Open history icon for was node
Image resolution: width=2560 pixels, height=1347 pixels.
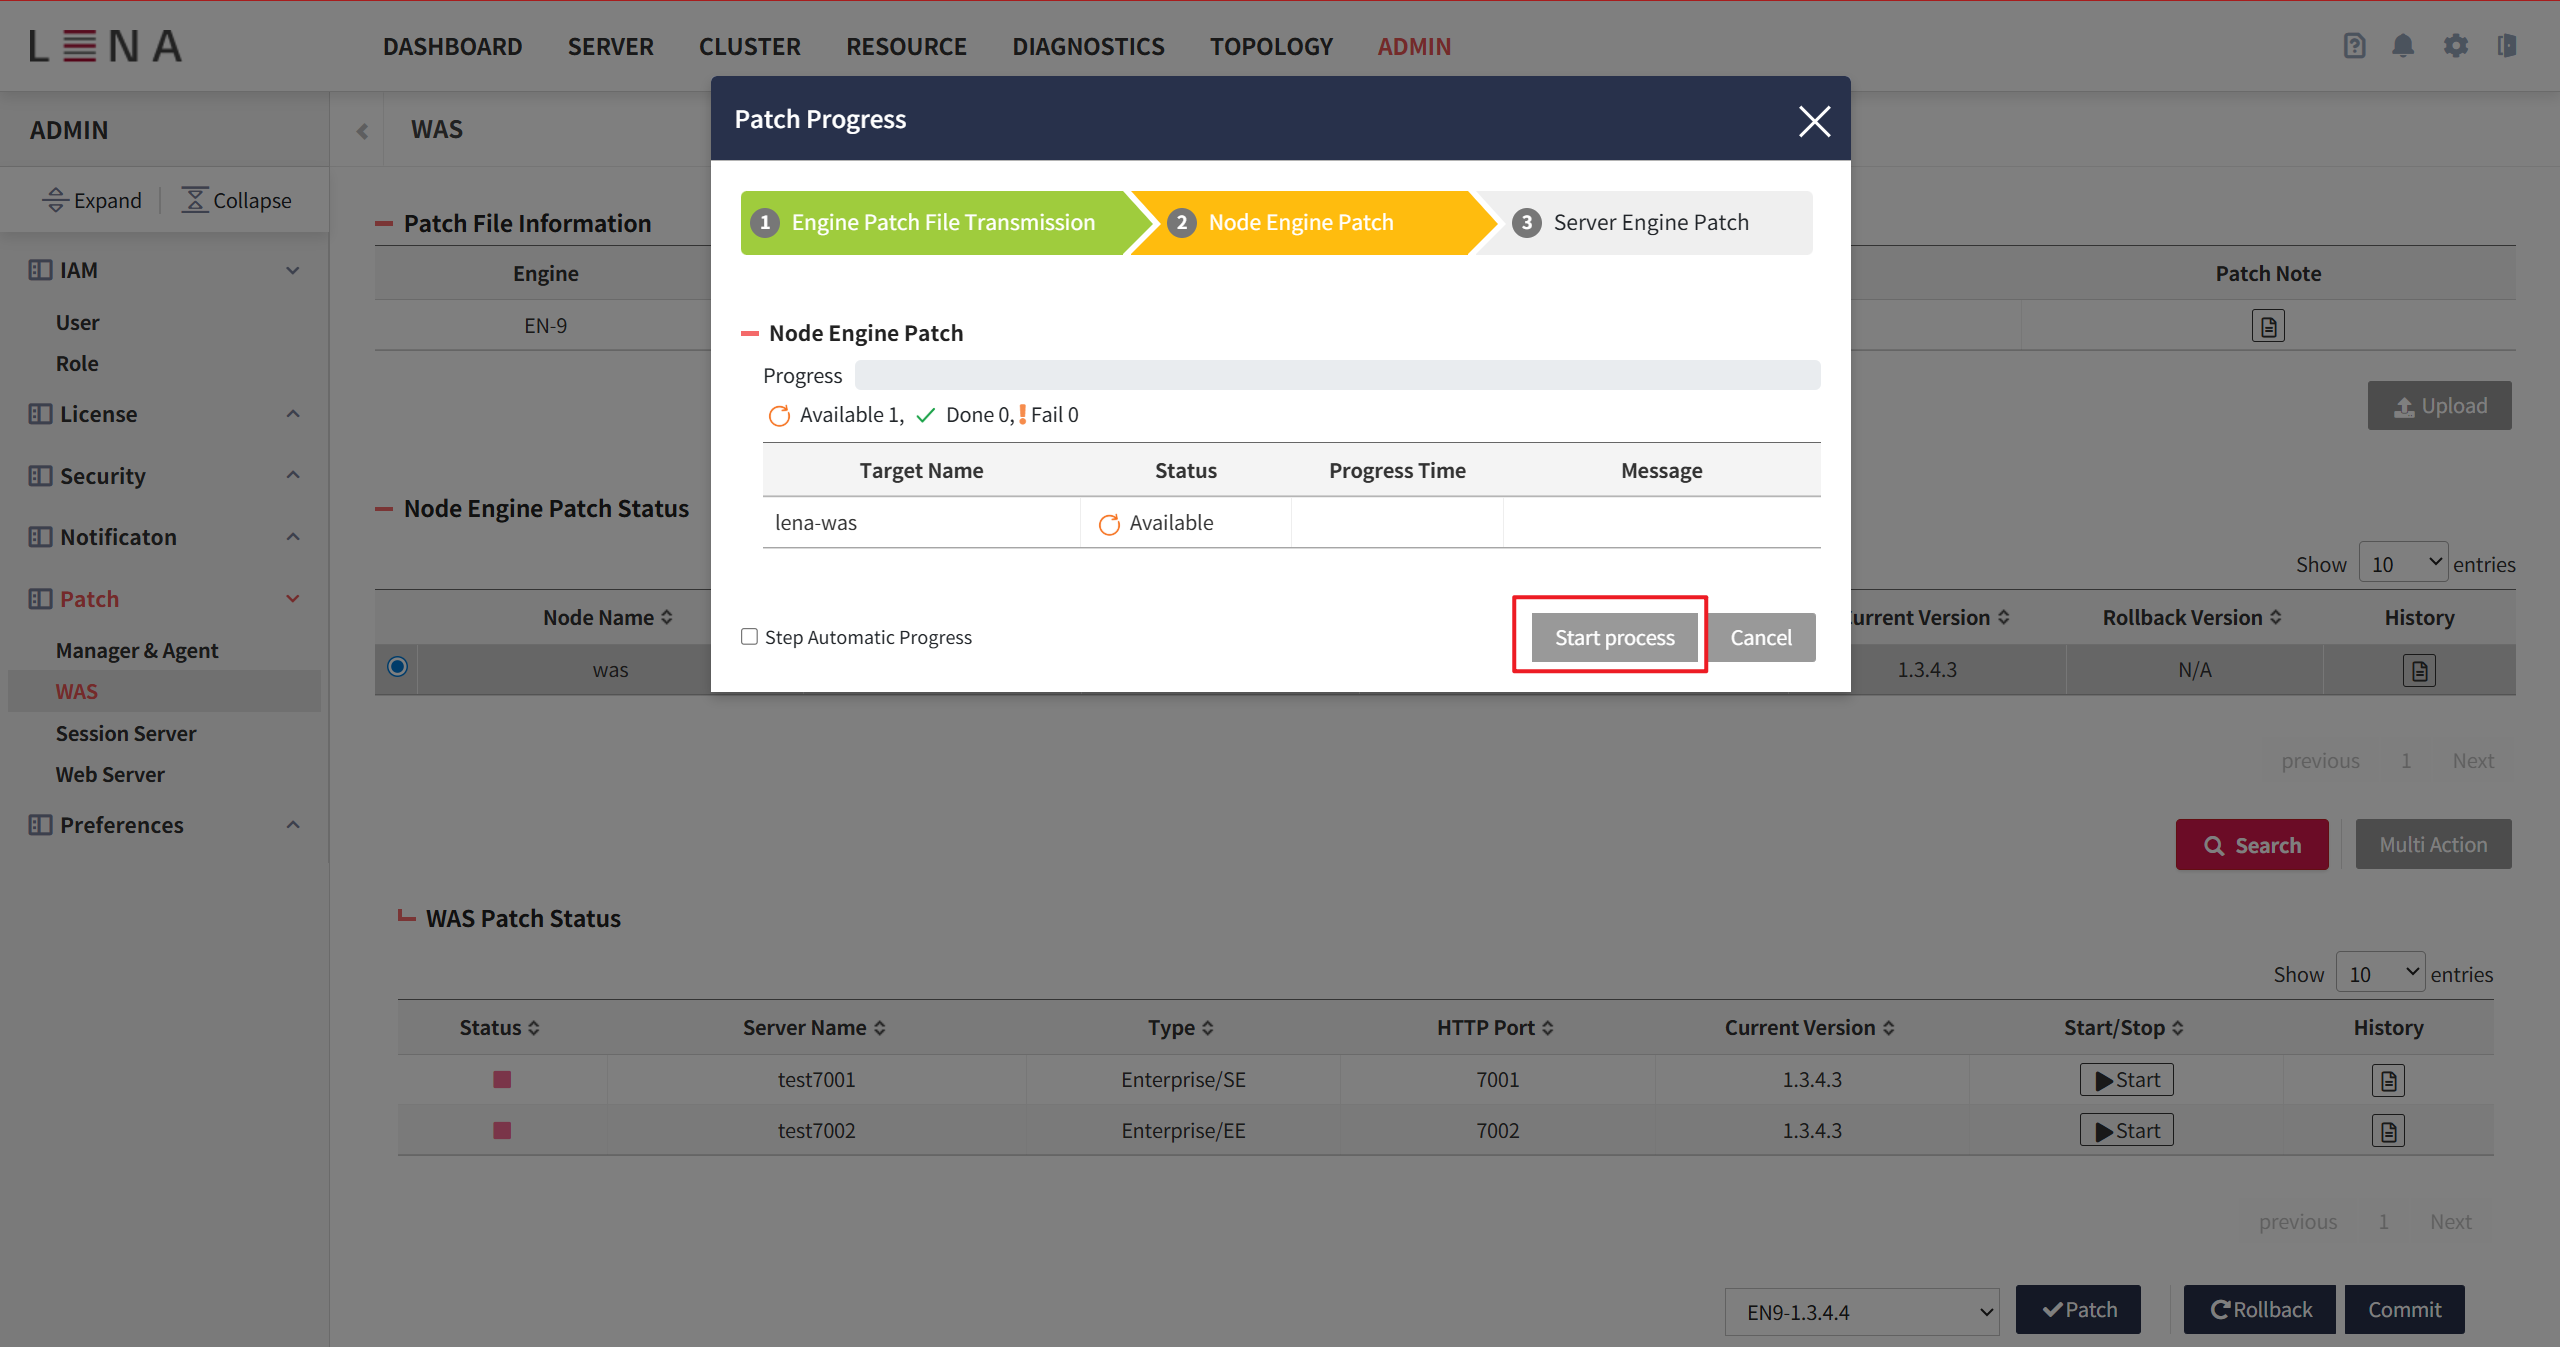pos(2419,670)
